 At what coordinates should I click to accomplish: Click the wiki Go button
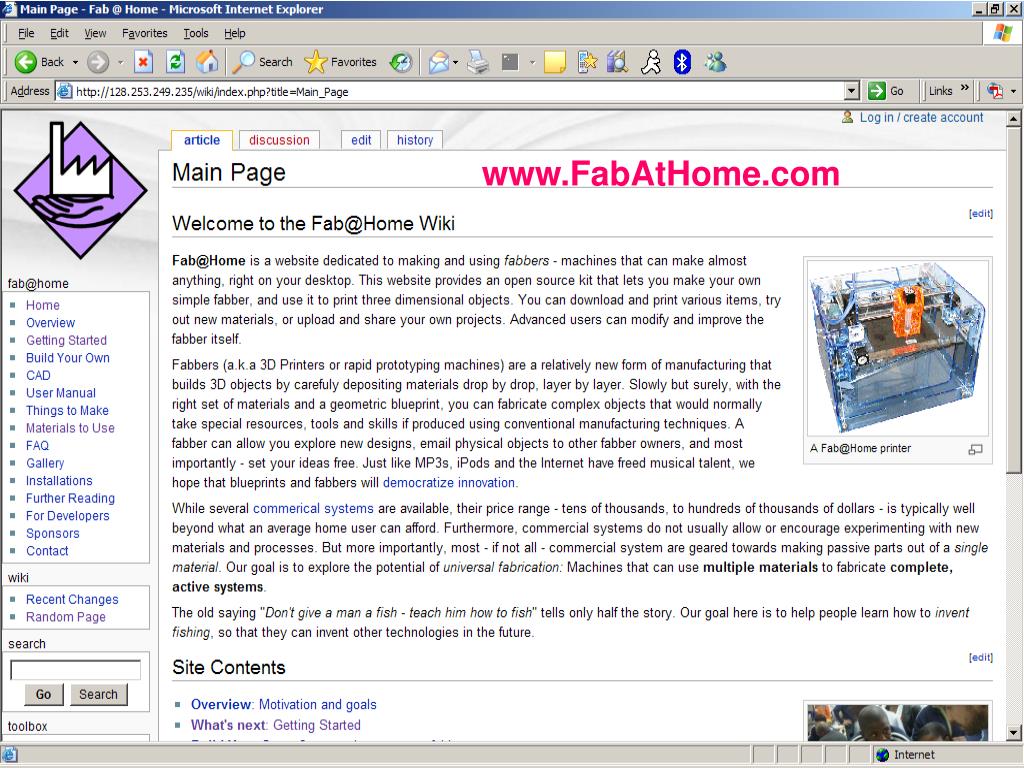pyautogui.click(x=44, y=694)
